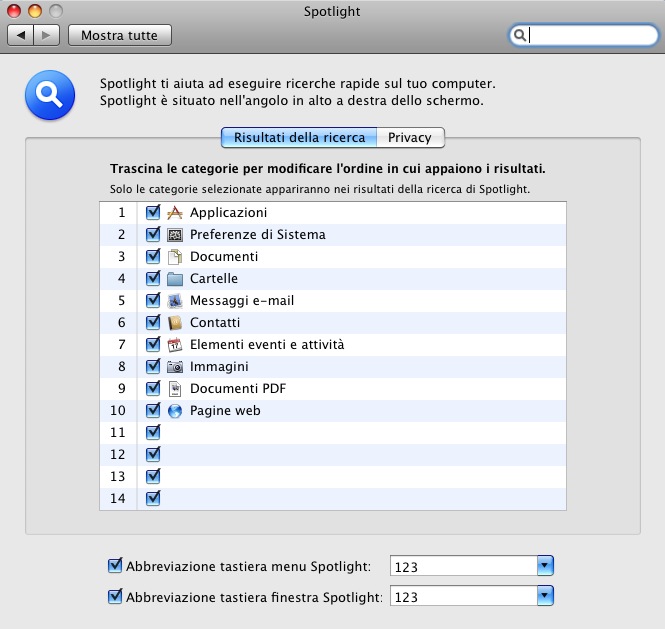665x629 pixels.
Task: Click the Applicazioni category icon
Action: [174, 212]
